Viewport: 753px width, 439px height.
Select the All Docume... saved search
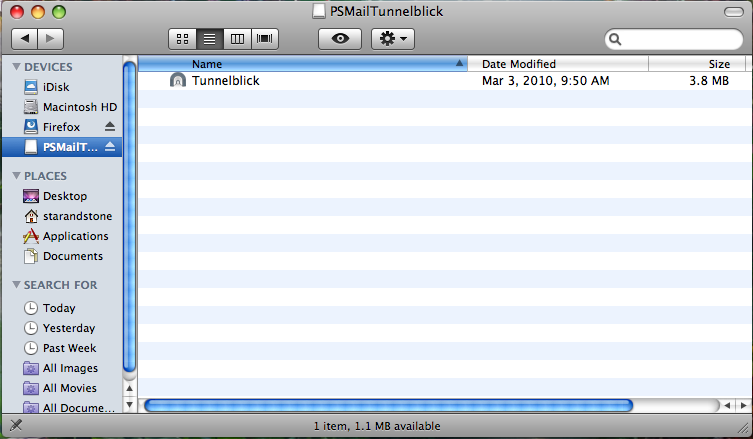(61, 407)
